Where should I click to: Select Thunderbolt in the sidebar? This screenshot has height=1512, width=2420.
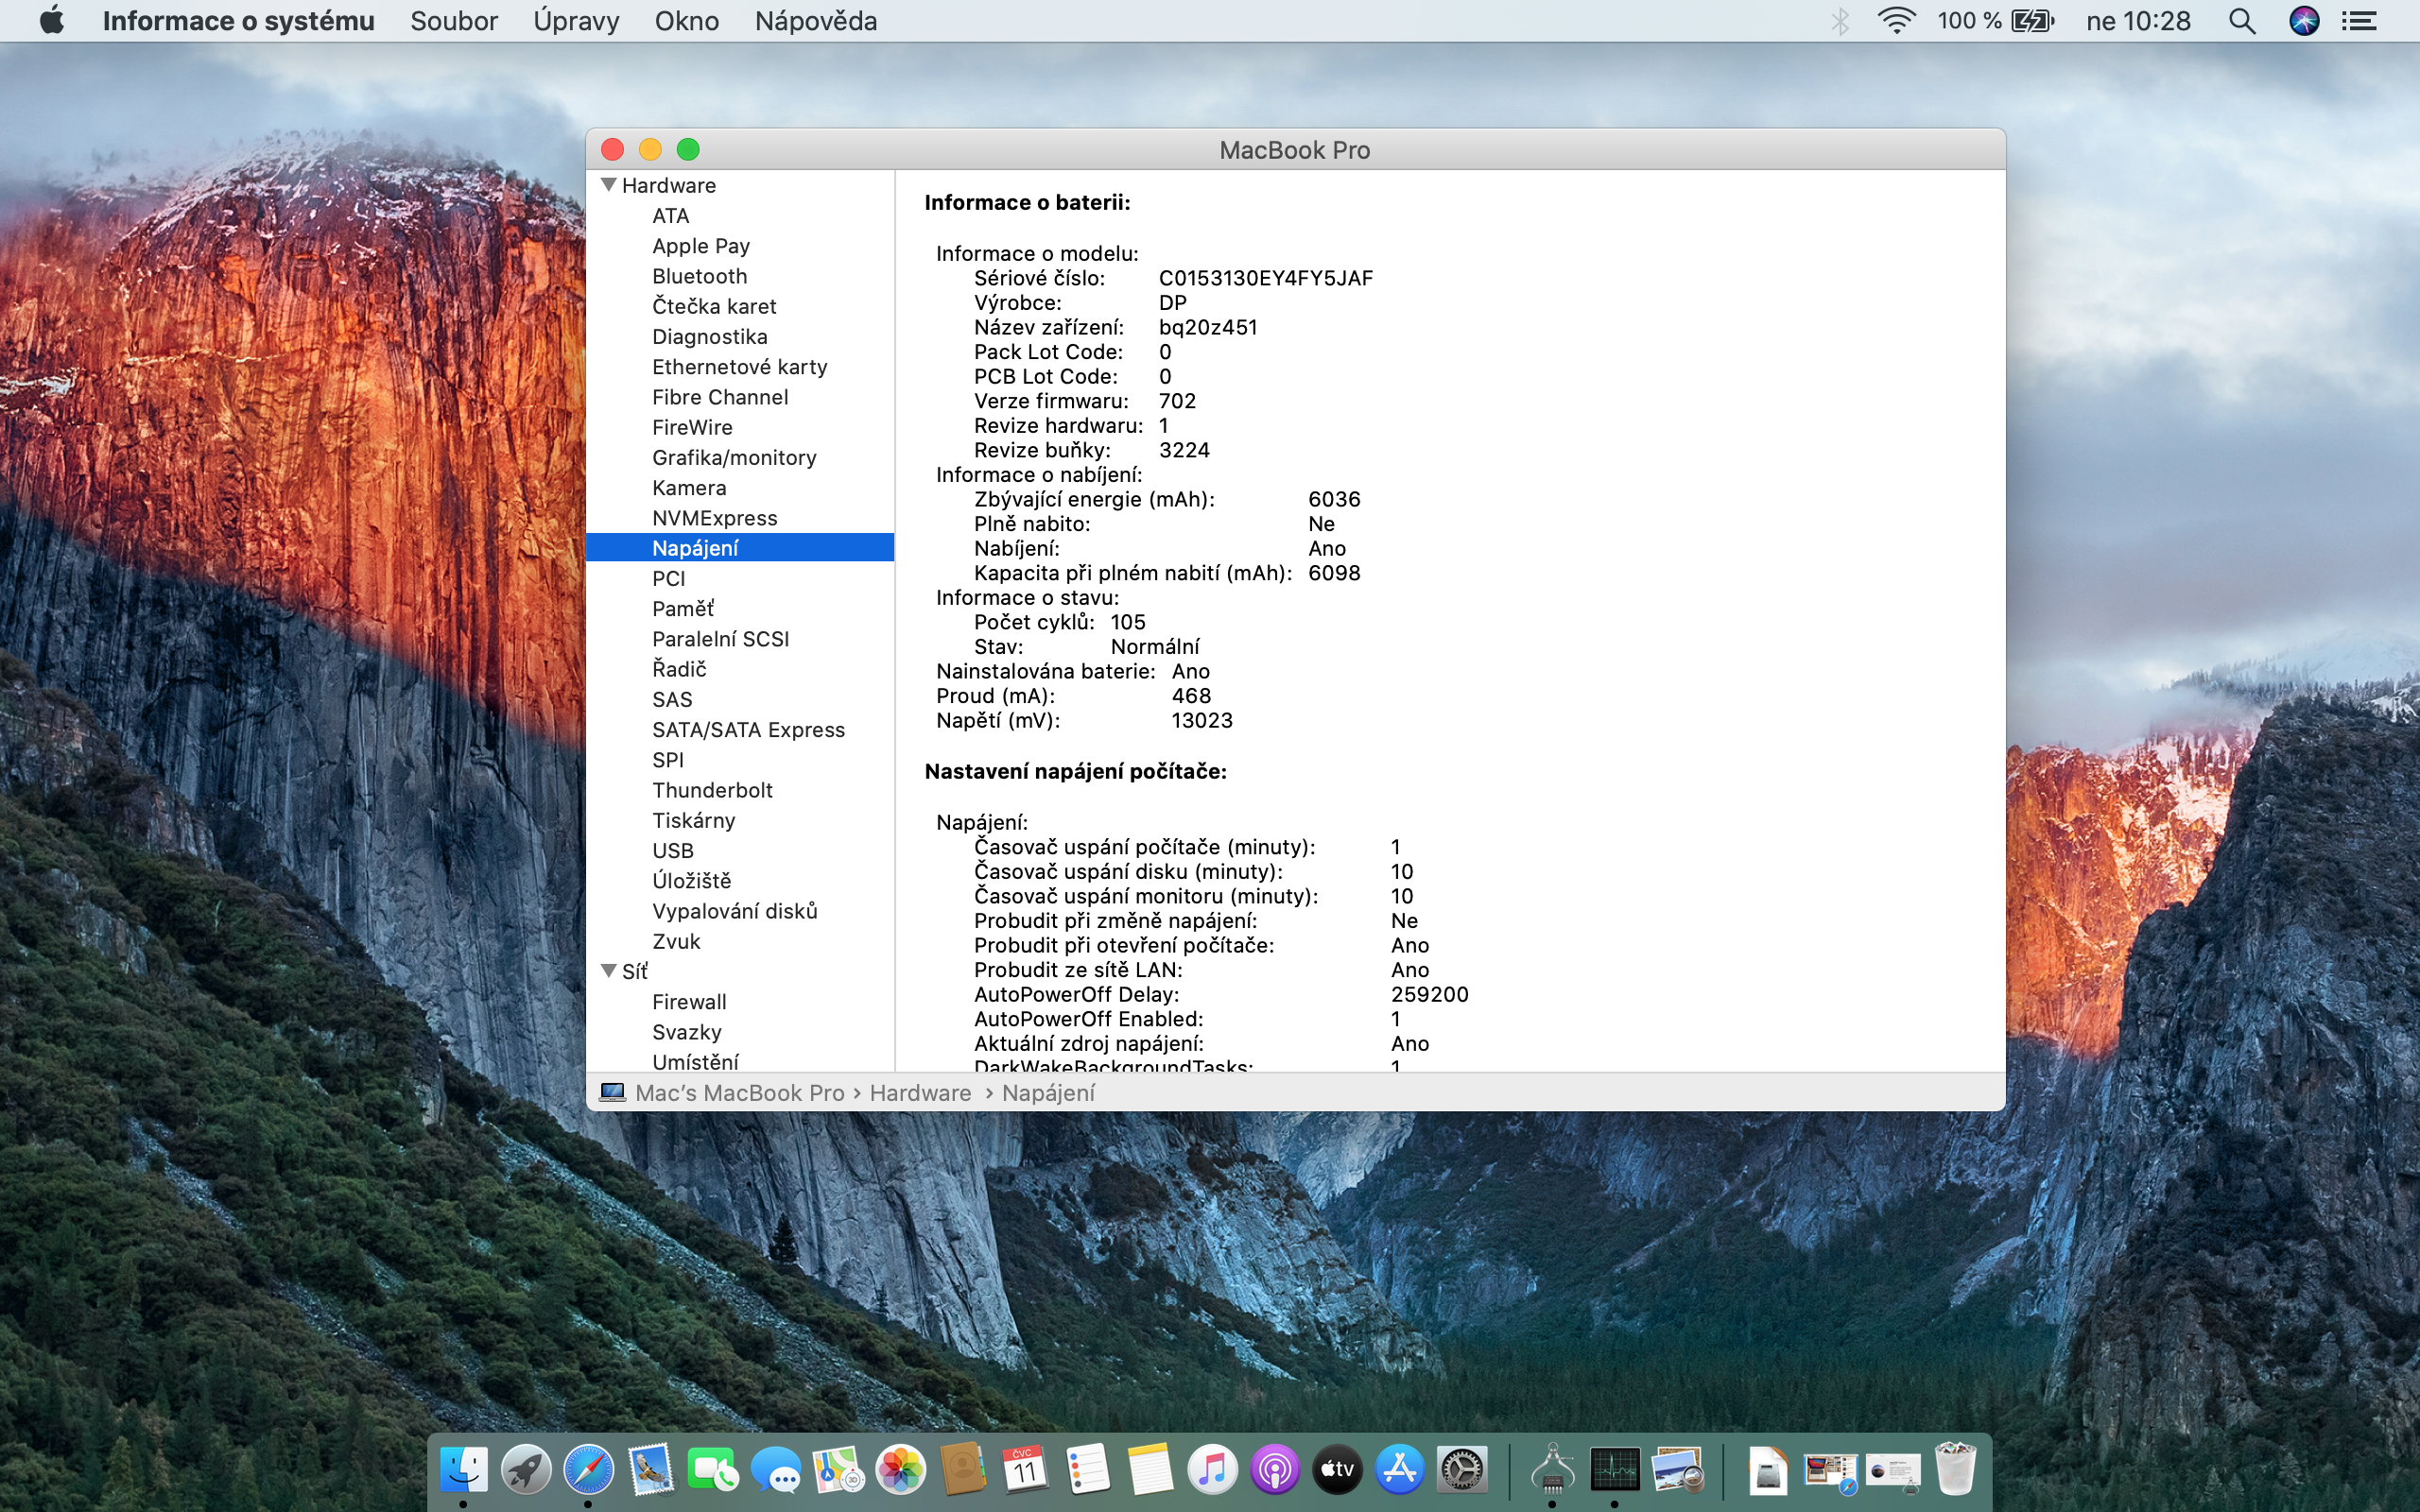712,790
